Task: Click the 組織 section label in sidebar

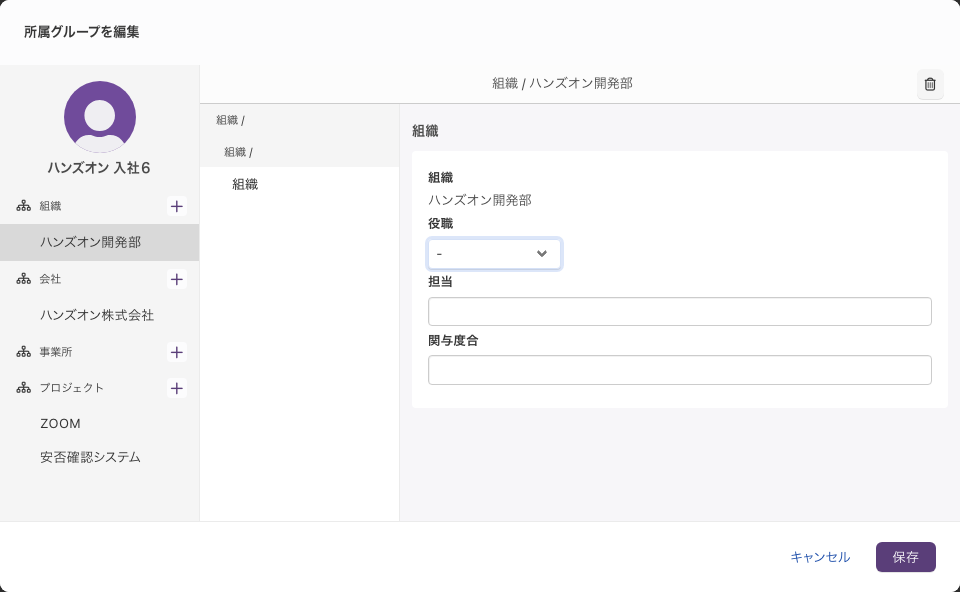Action: tap(50, 206)
